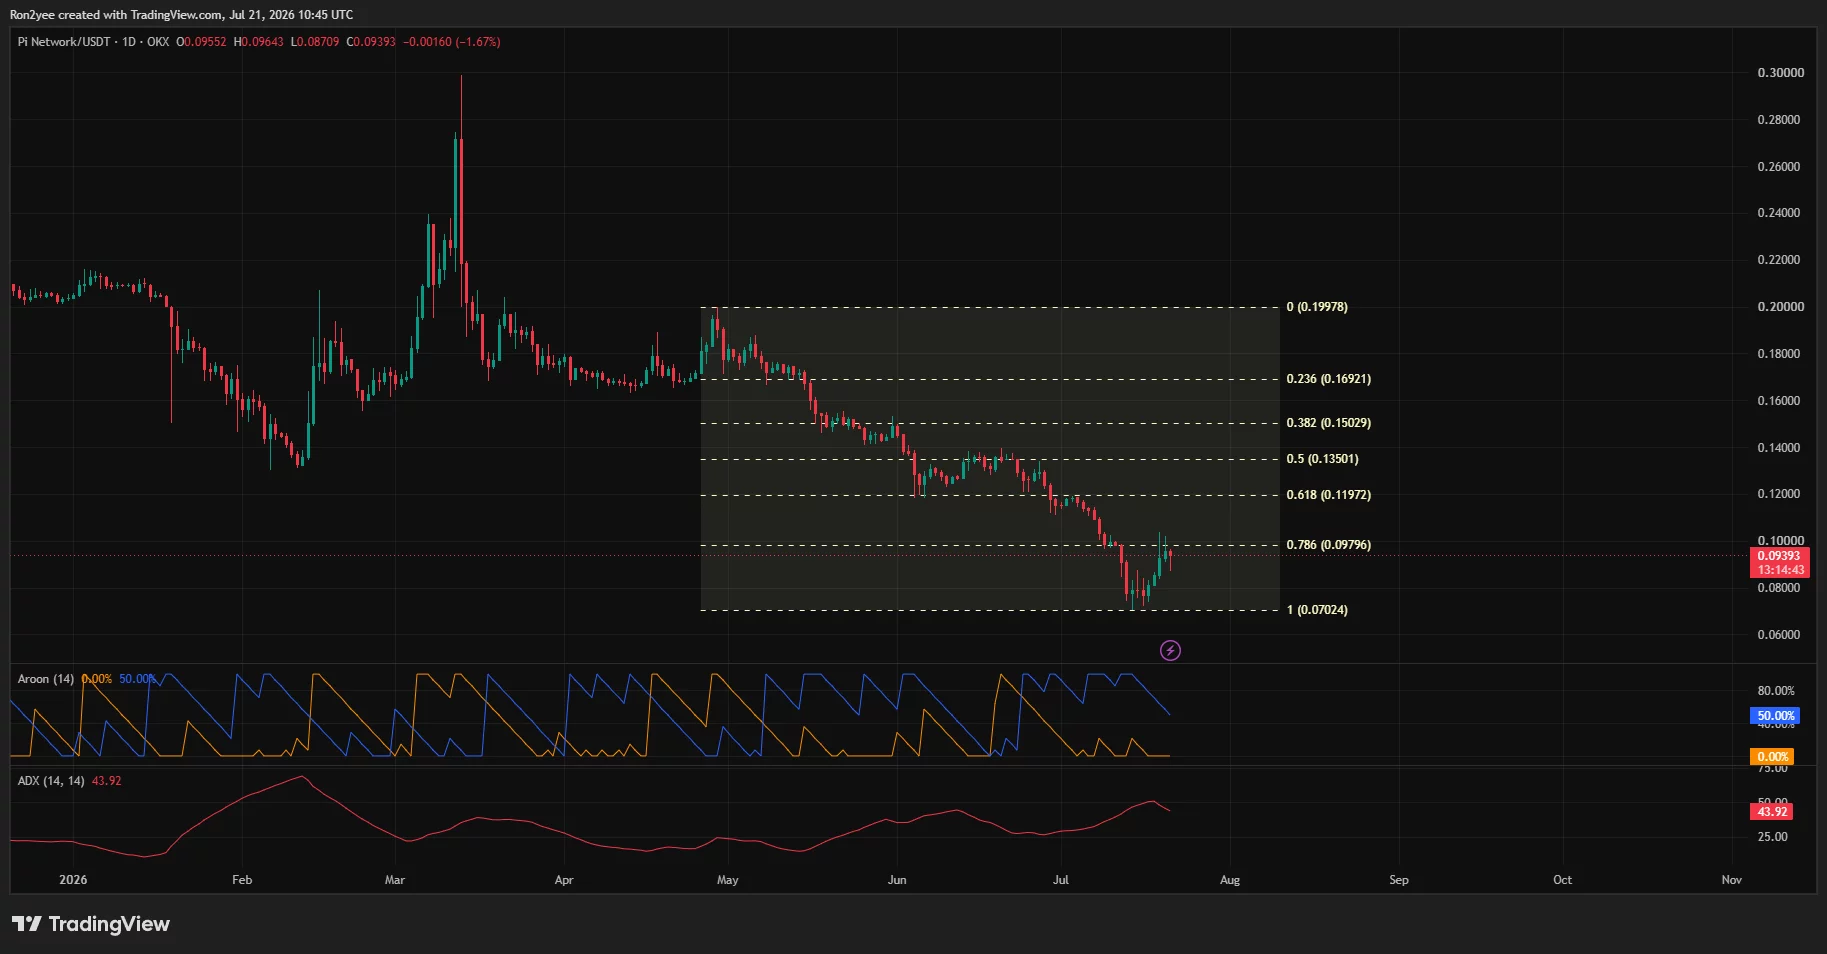
Task: Select the 0.786 (0.09796) Fibonacci level label
Action: [x=1328, y=545]
